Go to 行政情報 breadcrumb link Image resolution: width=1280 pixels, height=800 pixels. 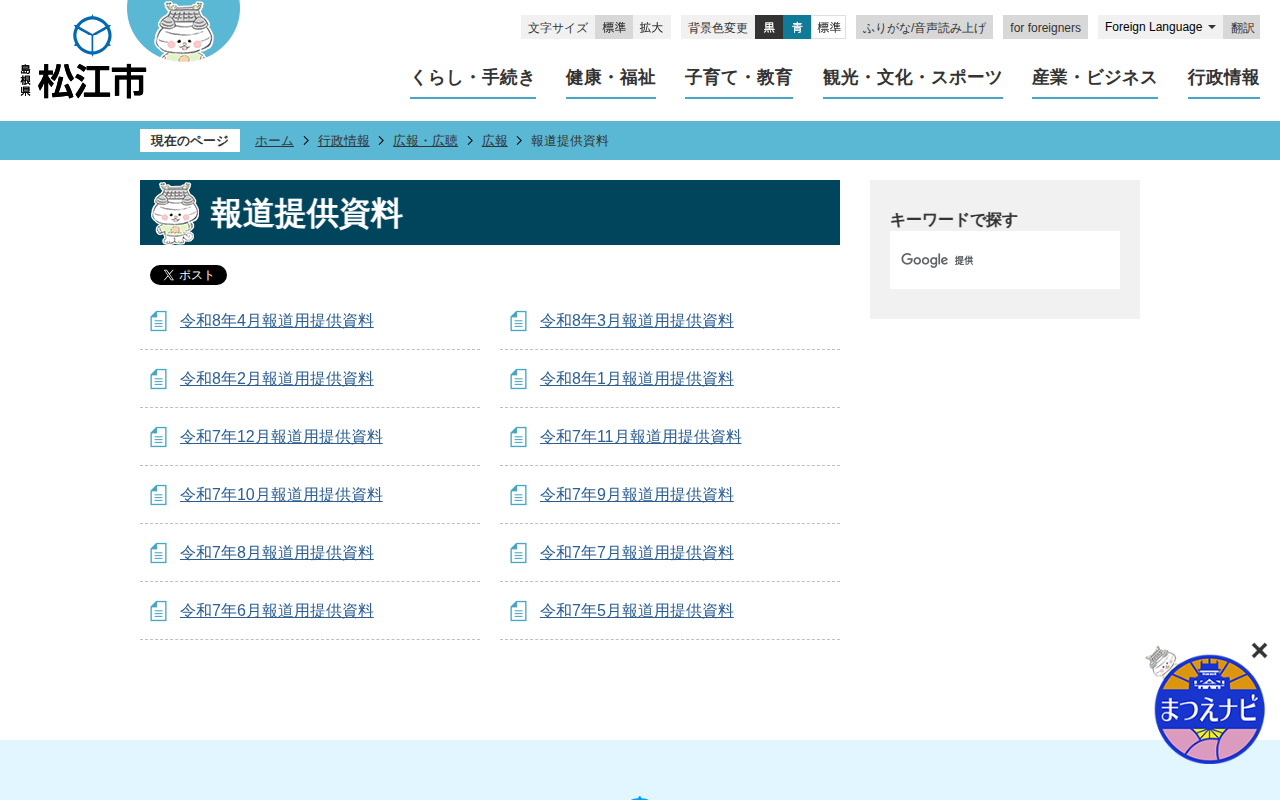(x=343, y=141)
